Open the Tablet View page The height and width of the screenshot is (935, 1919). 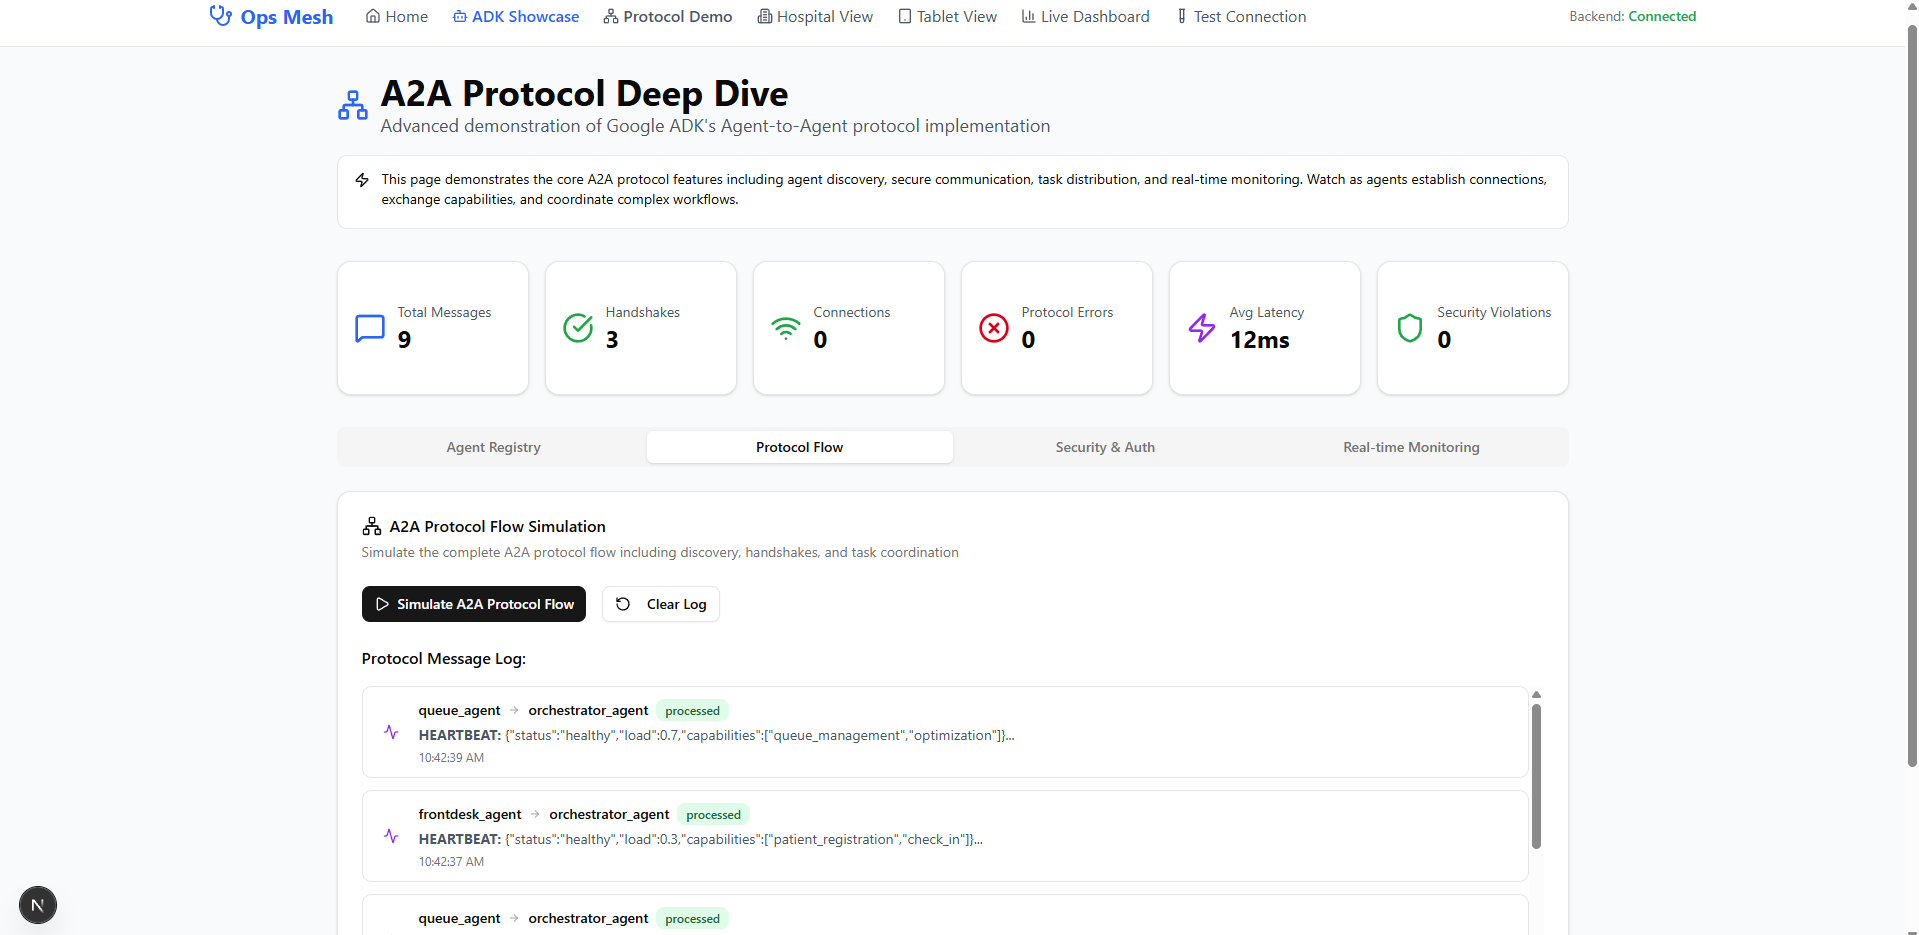pyautogui.click(x=948, y=16)
